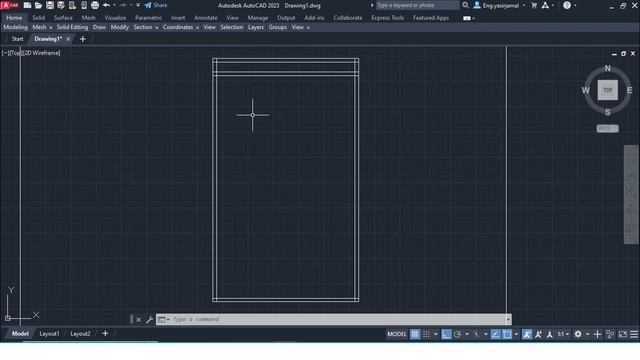Switch to the Model layout tab
The image size is (640, 360).
coord(20,334)
